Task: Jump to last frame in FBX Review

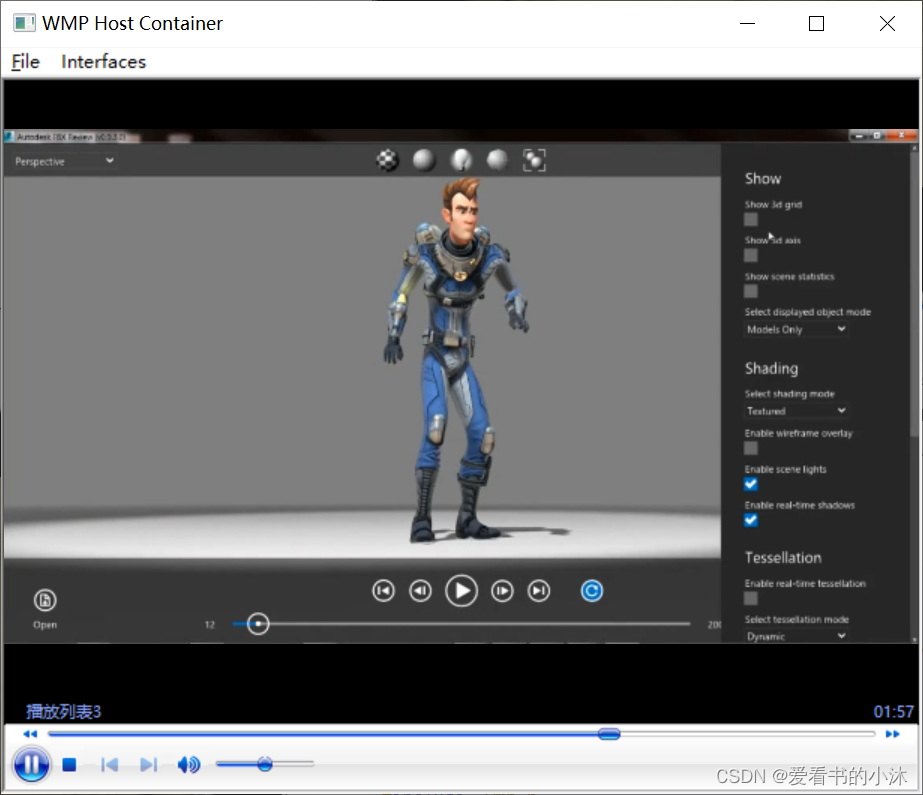Action: click(x=539, y=591)
